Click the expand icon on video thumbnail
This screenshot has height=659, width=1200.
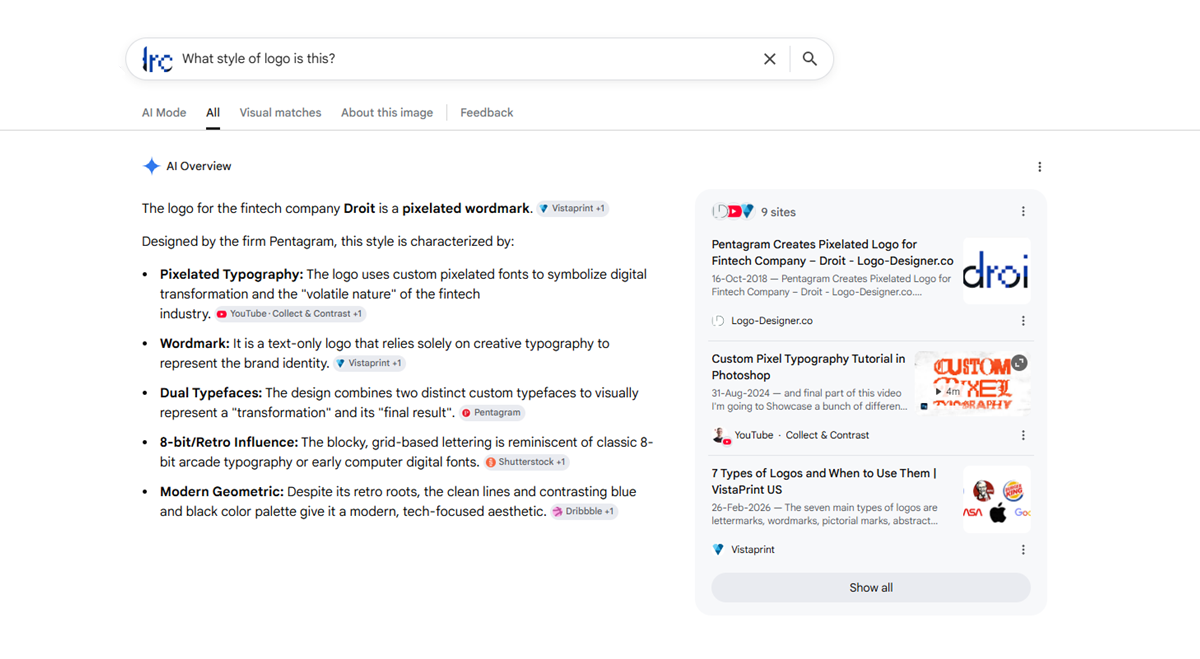(1019, 363)
